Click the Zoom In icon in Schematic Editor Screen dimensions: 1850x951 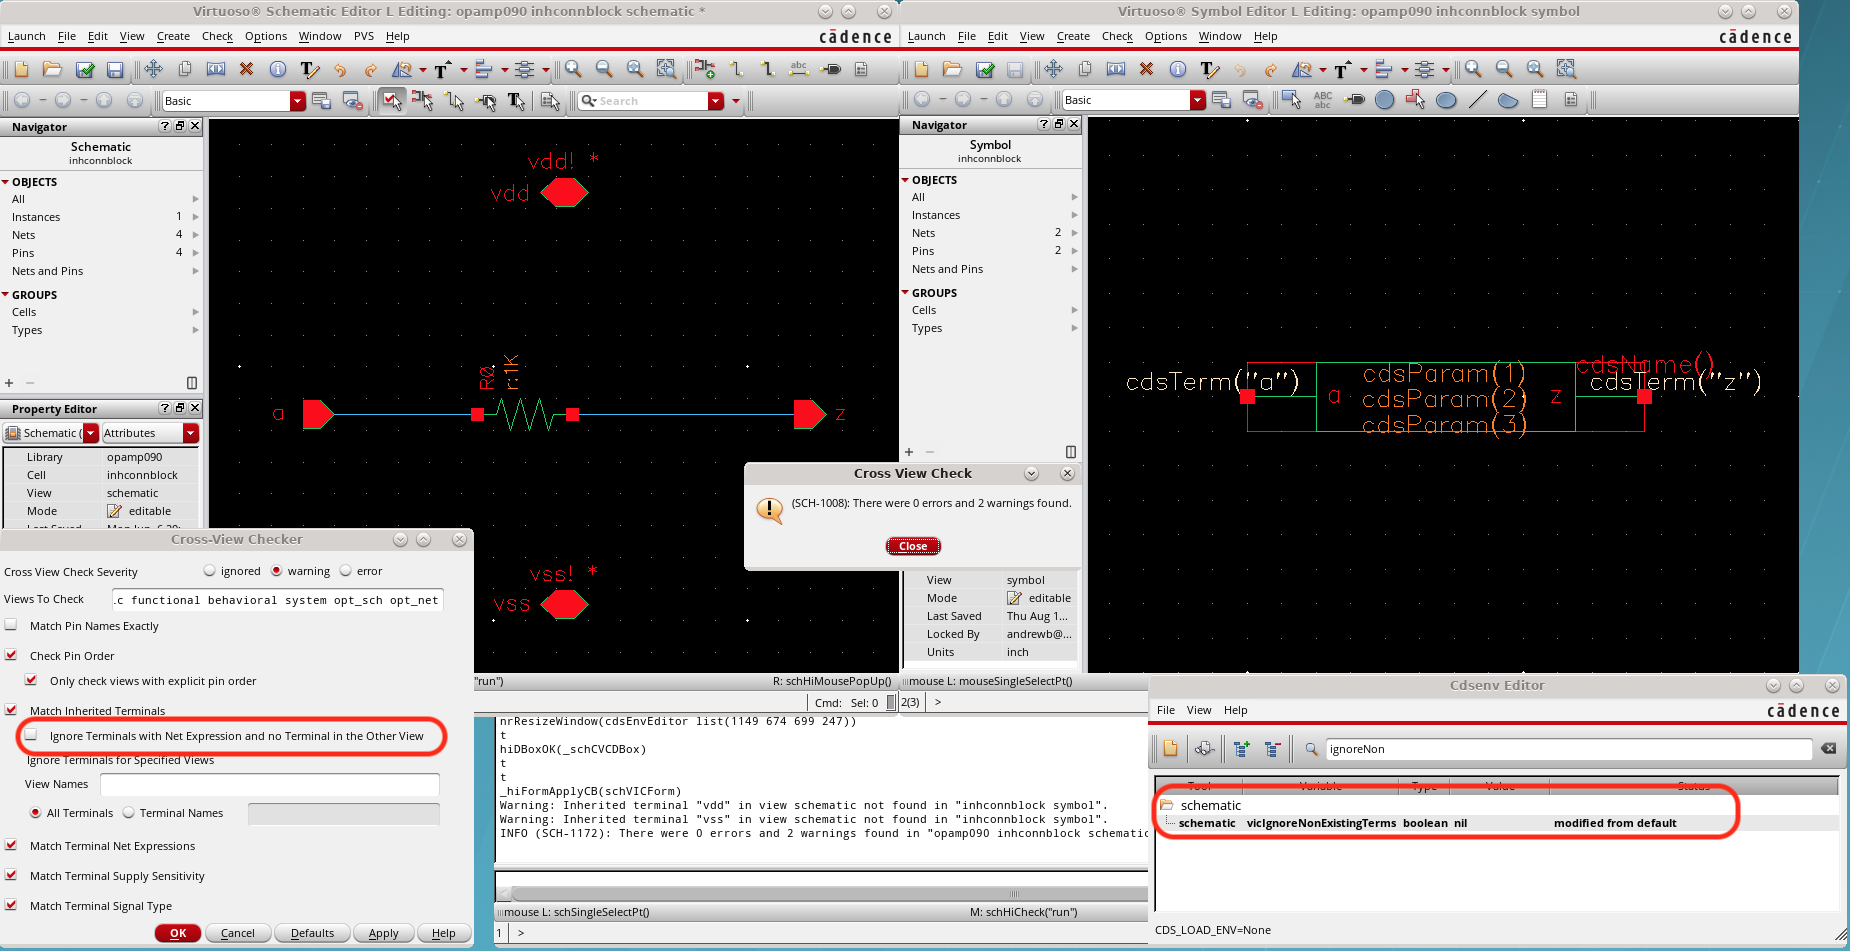pyautogui.click(x=573, y=69)
